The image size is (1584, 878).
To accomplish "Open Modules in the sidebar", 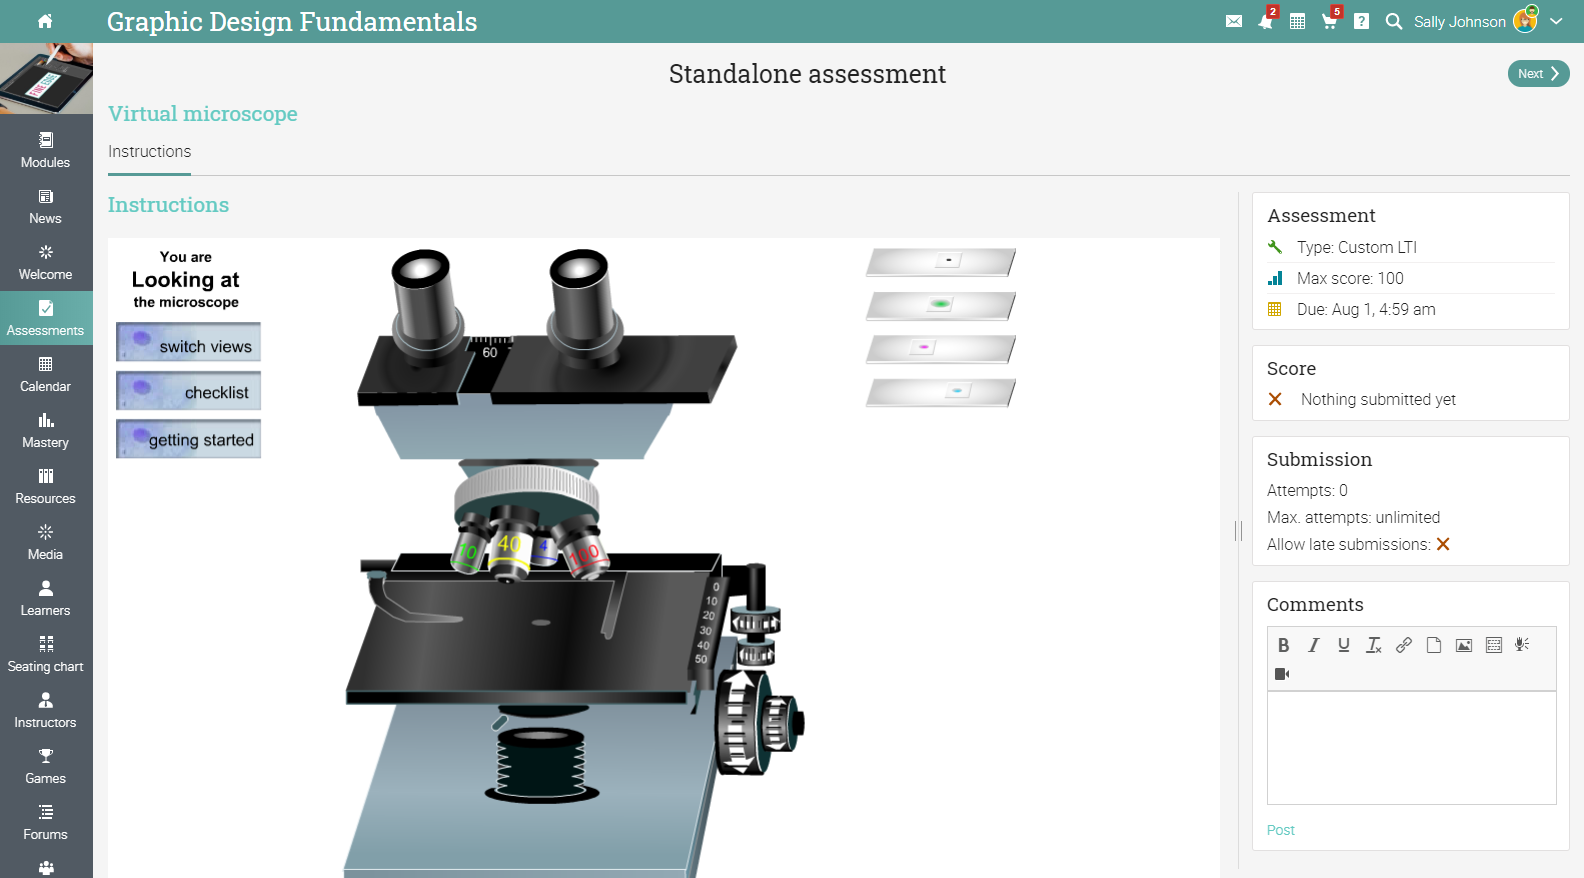I will click(46, 150).
